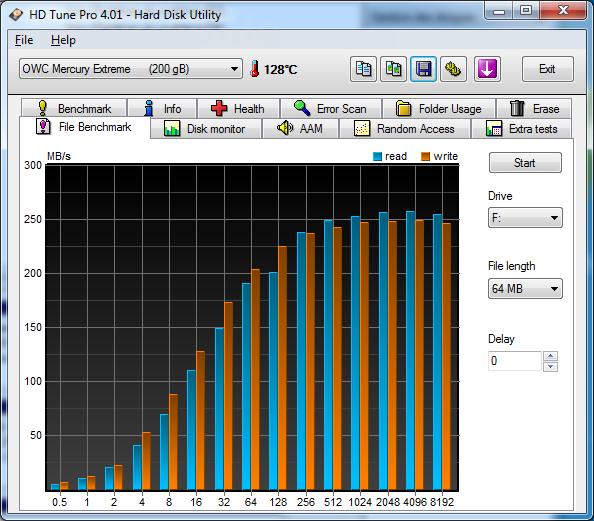Open the Help menu
Image resolution: width=594 pixels, height=521 pixels.
pos(63,40)
